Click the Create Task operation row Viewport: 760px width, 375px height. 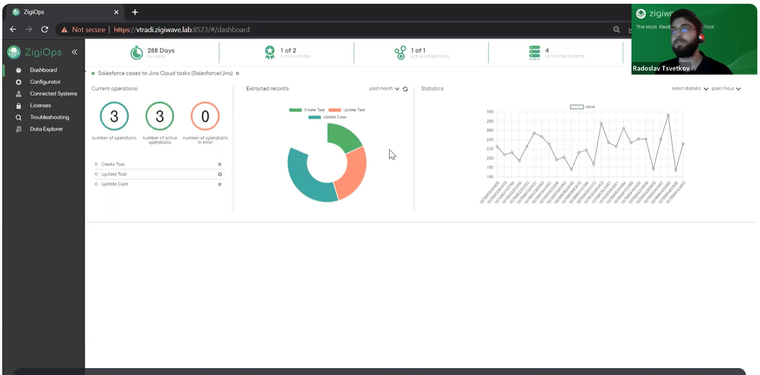159,164
